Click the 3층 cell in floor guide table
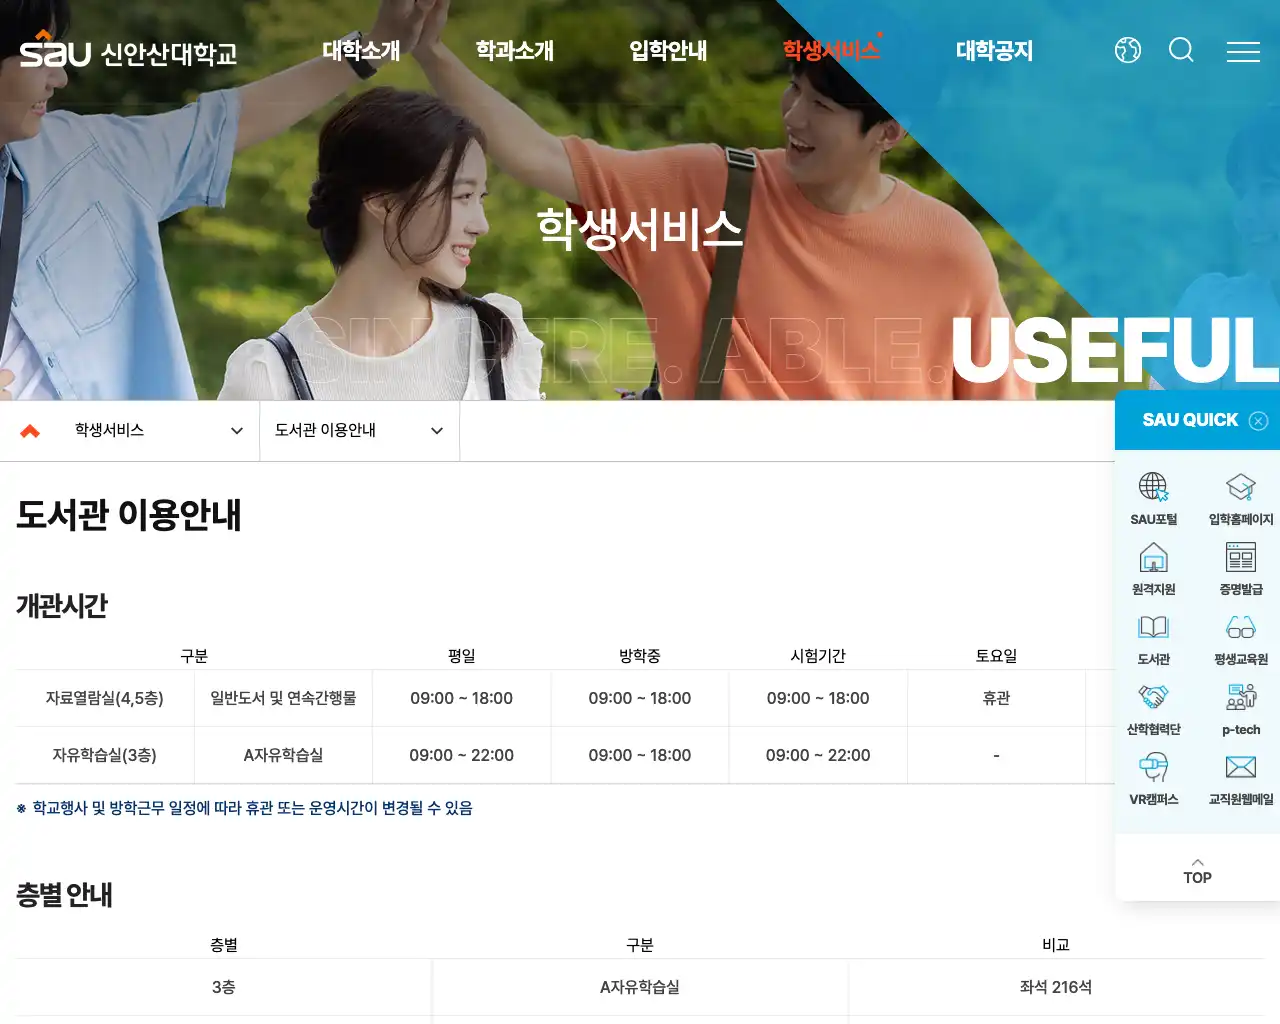 224,987
